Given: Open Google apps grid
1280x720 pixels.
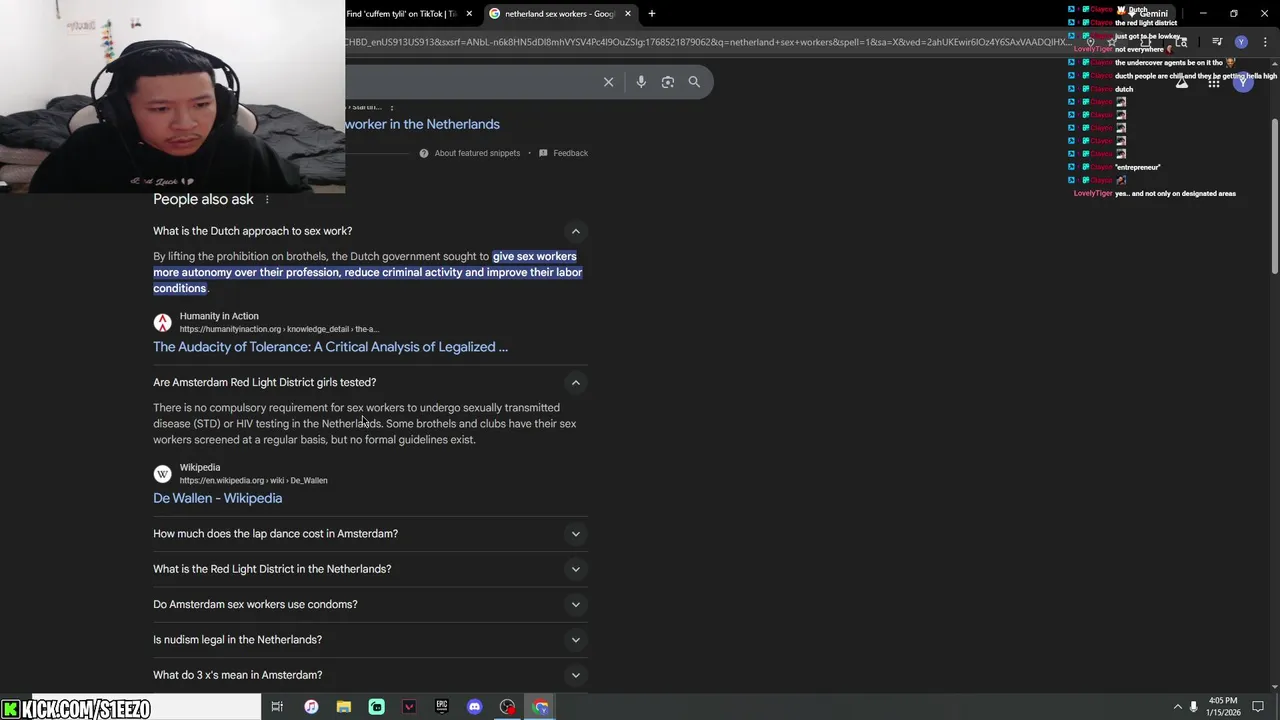Looking at the screenshot, I should [x=1213, y=83].
